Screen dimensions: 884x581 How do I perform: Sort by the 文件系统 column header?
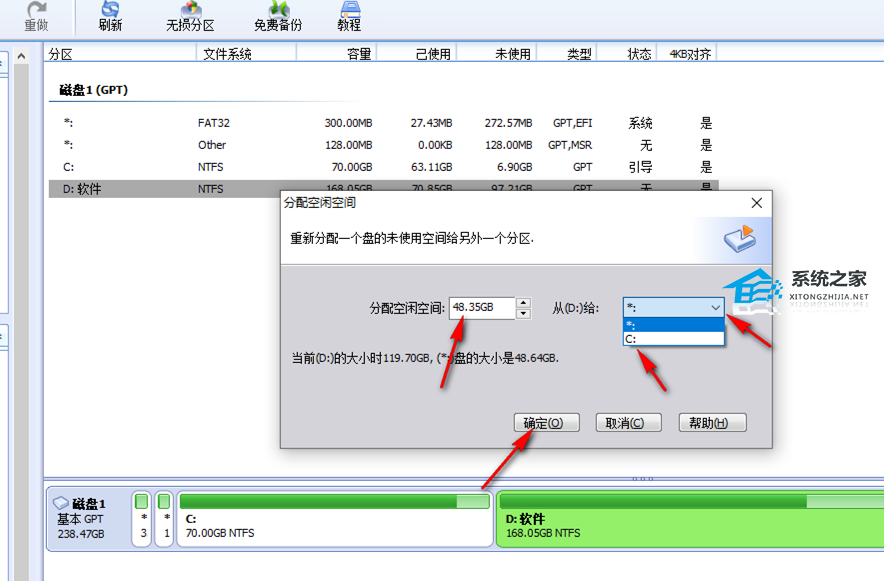[246, 54]
